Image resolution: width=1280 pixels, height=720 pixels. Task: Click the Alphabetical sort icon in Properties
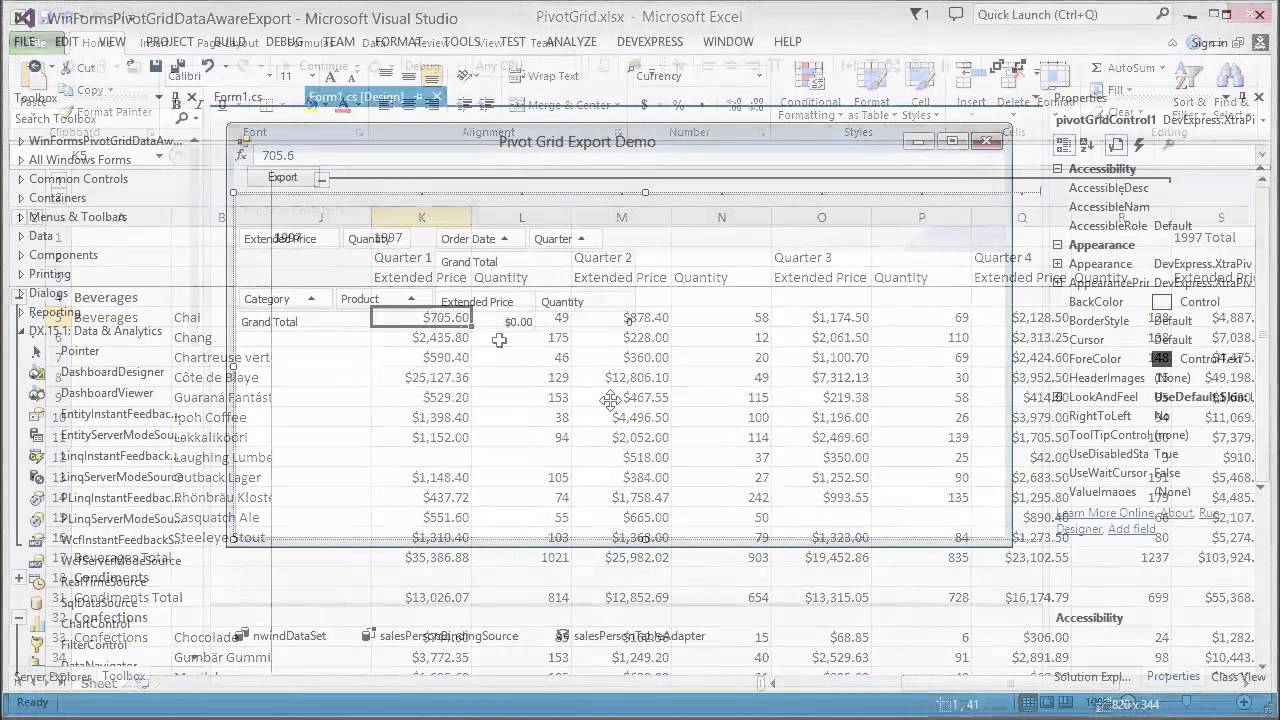(1086, 145)
